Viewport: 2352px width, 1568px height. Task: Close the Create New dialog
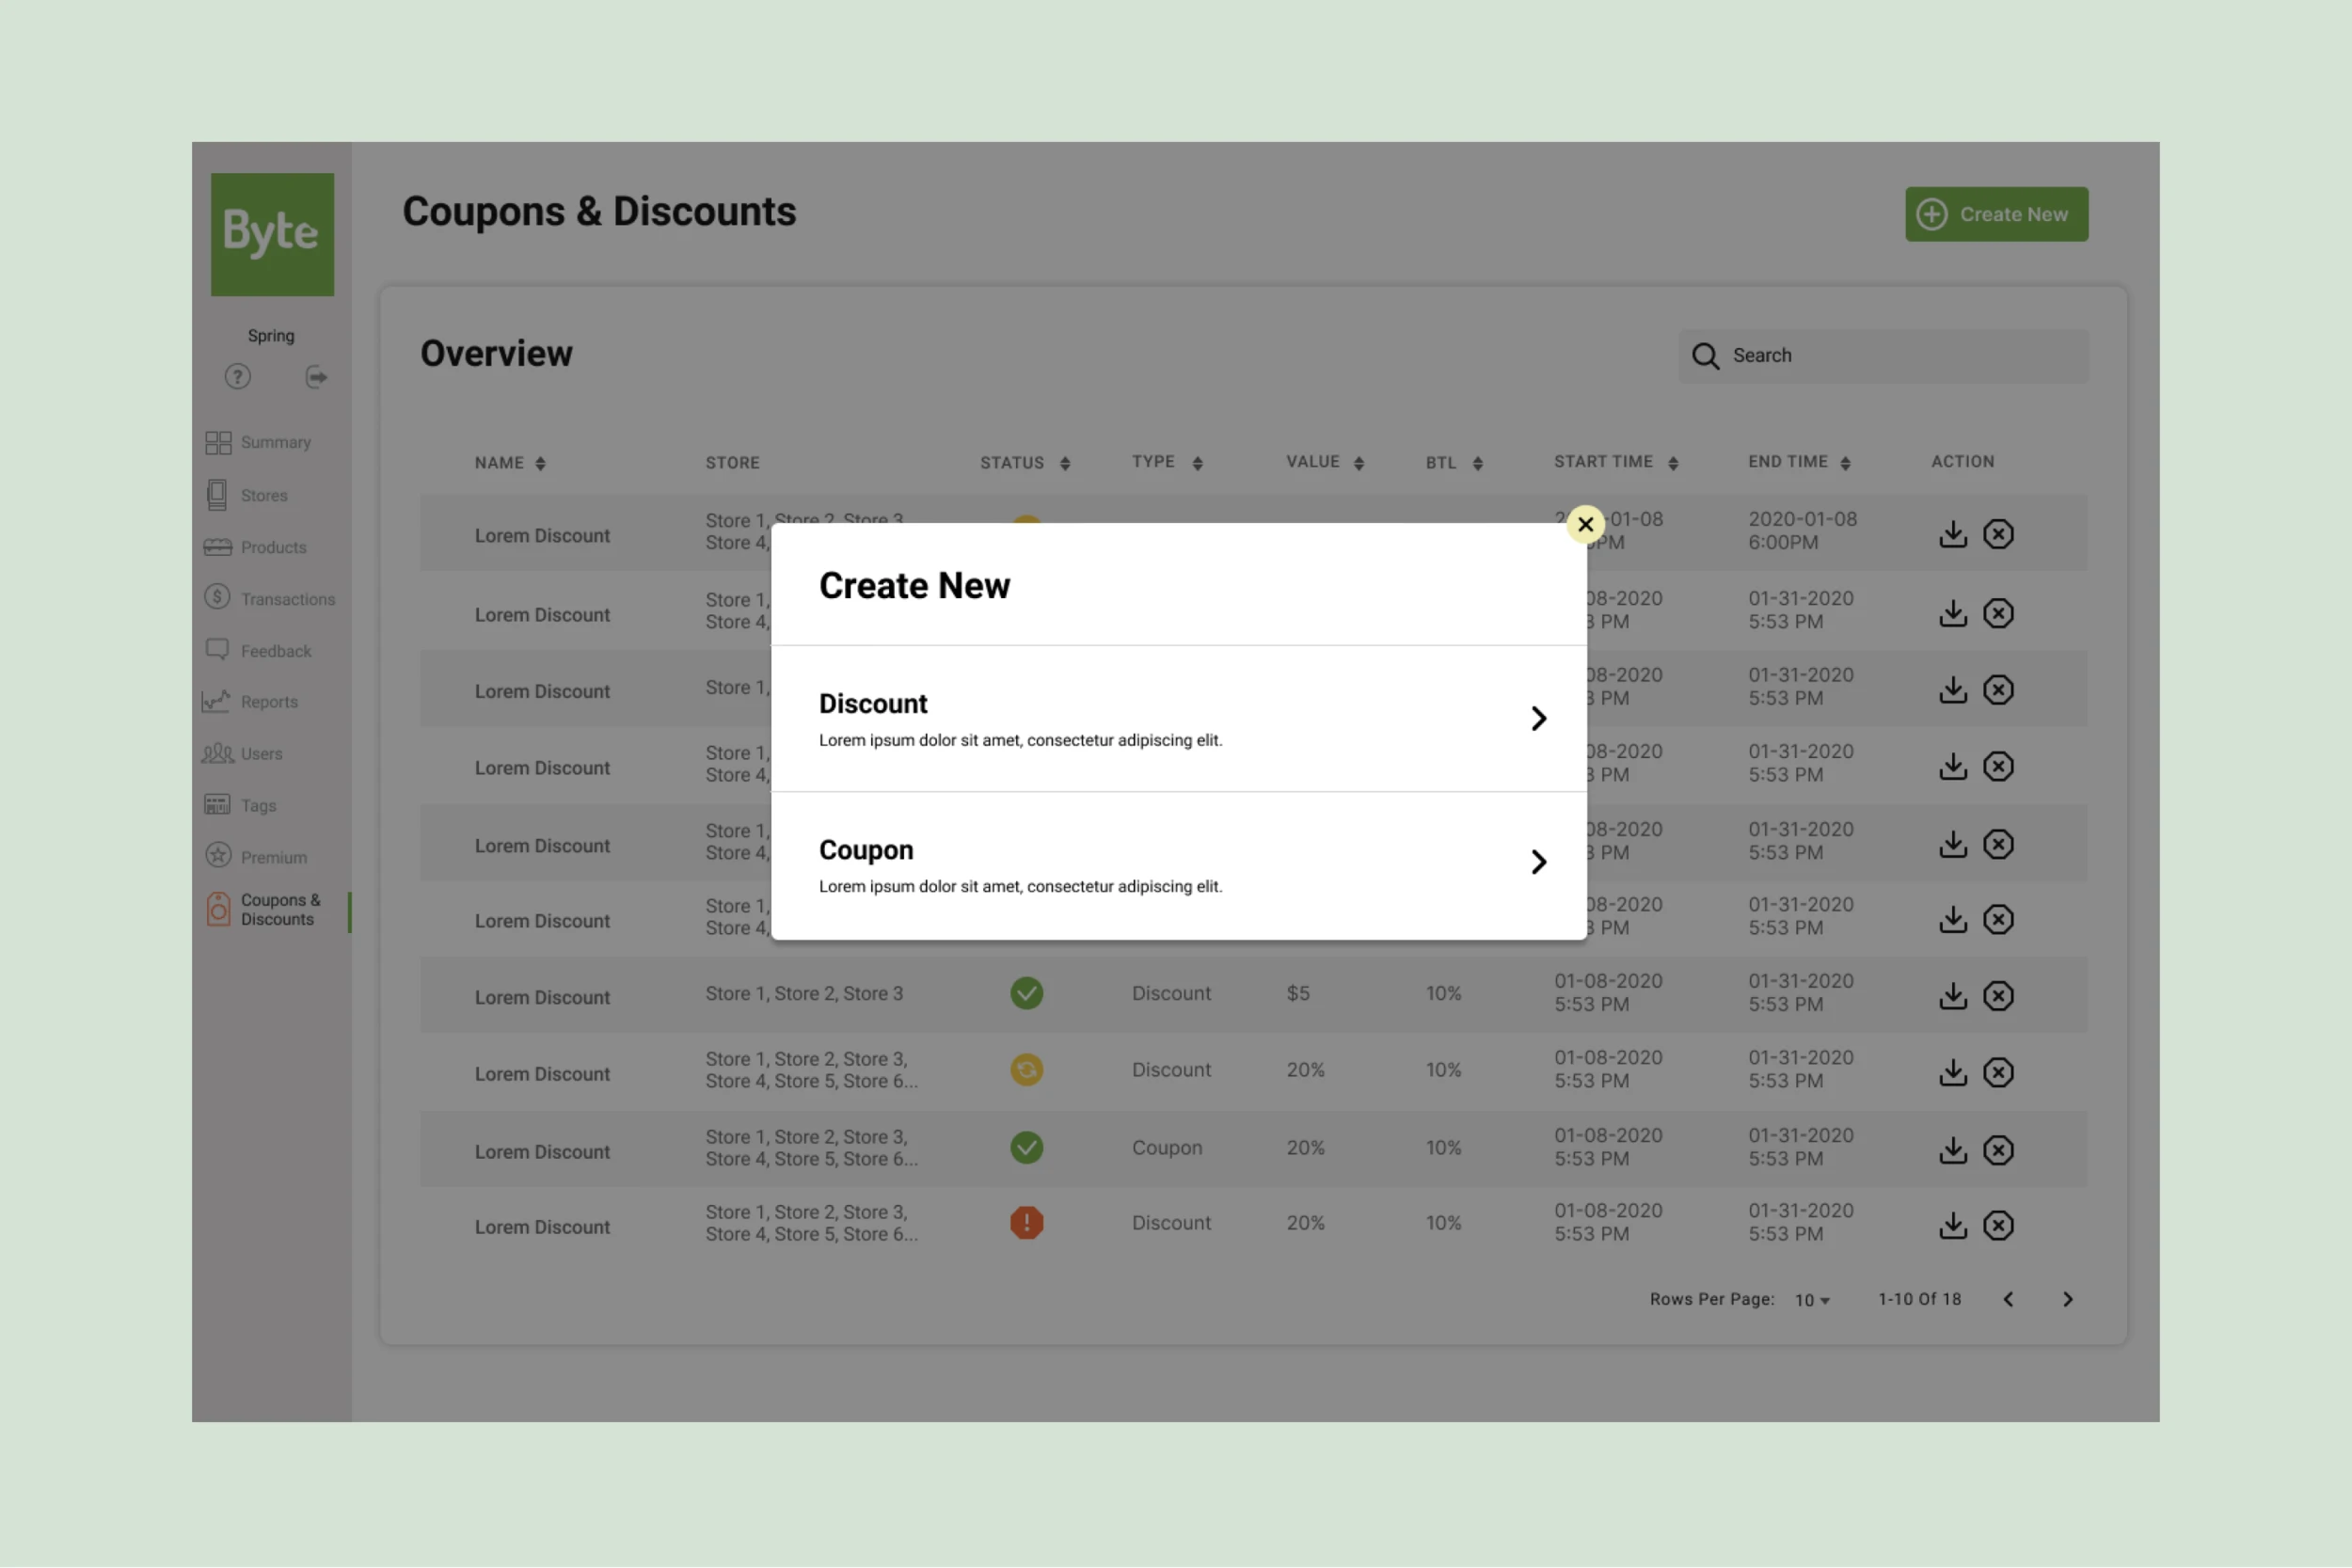click(1585, 524)
